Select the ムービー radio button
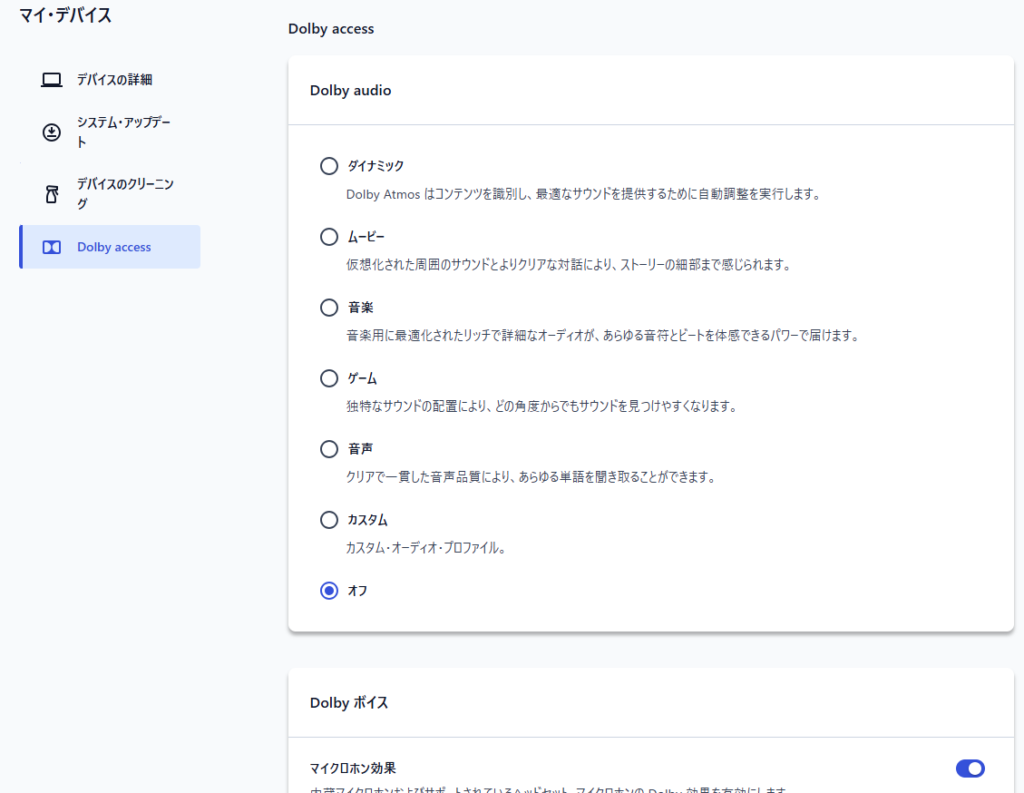Viewport: 1024px width, 793px height. tap(329, 237)
